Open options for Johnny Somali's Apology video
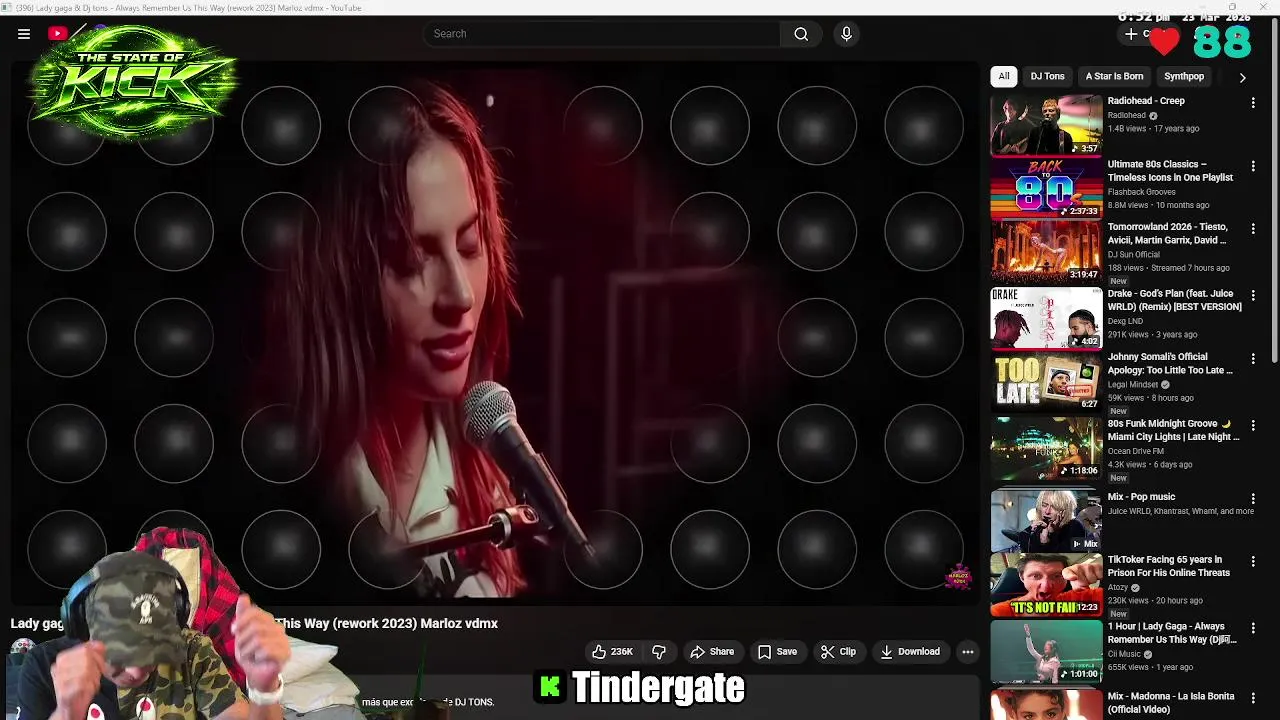 tap(1253, 360)
